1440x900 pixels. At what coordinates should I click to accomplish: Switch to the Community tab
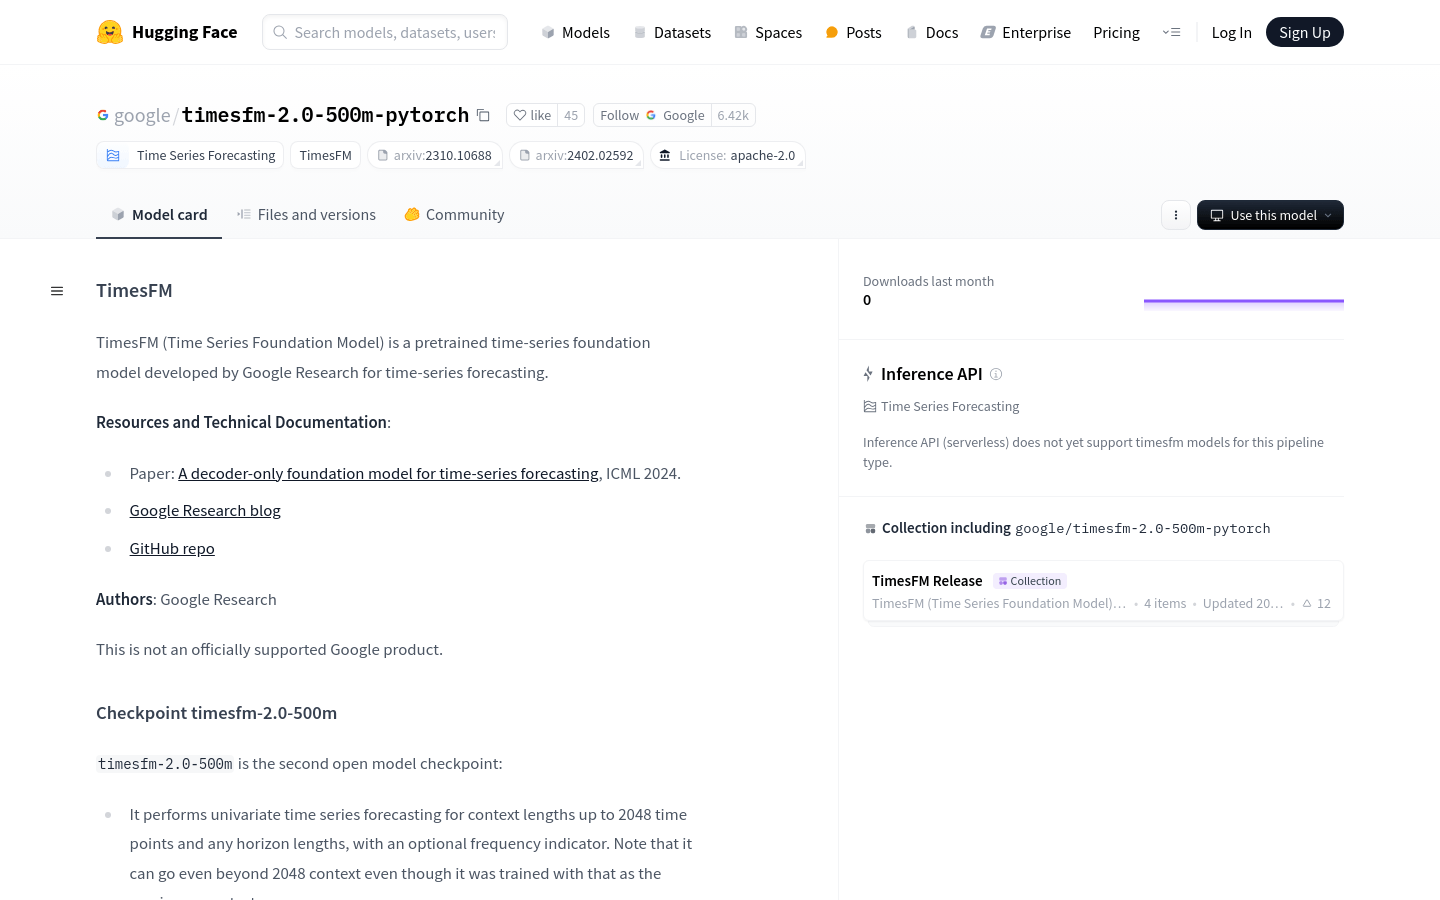coord(454,215)
